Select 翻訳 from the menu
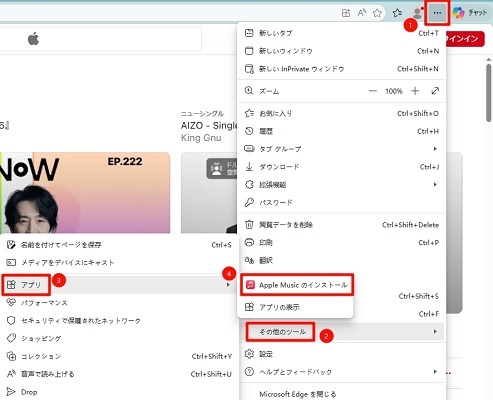This screenshot has height=400, width=493. tap(342, 260)
